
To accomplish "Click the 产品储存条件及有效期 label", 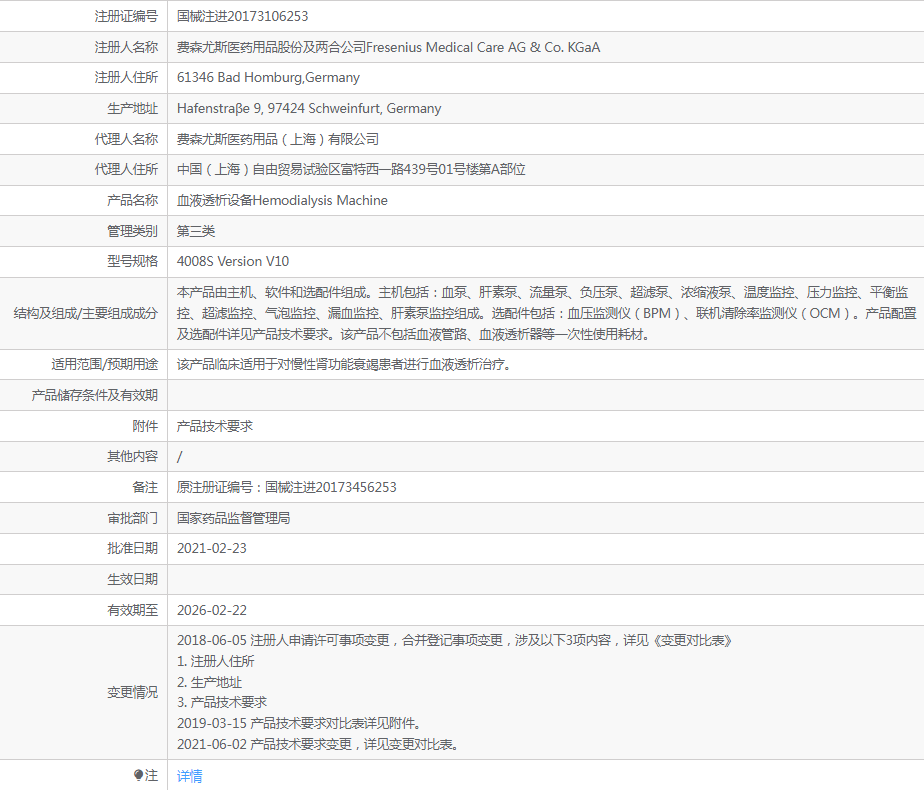I will pyautogui.click(x=94, y=395).
